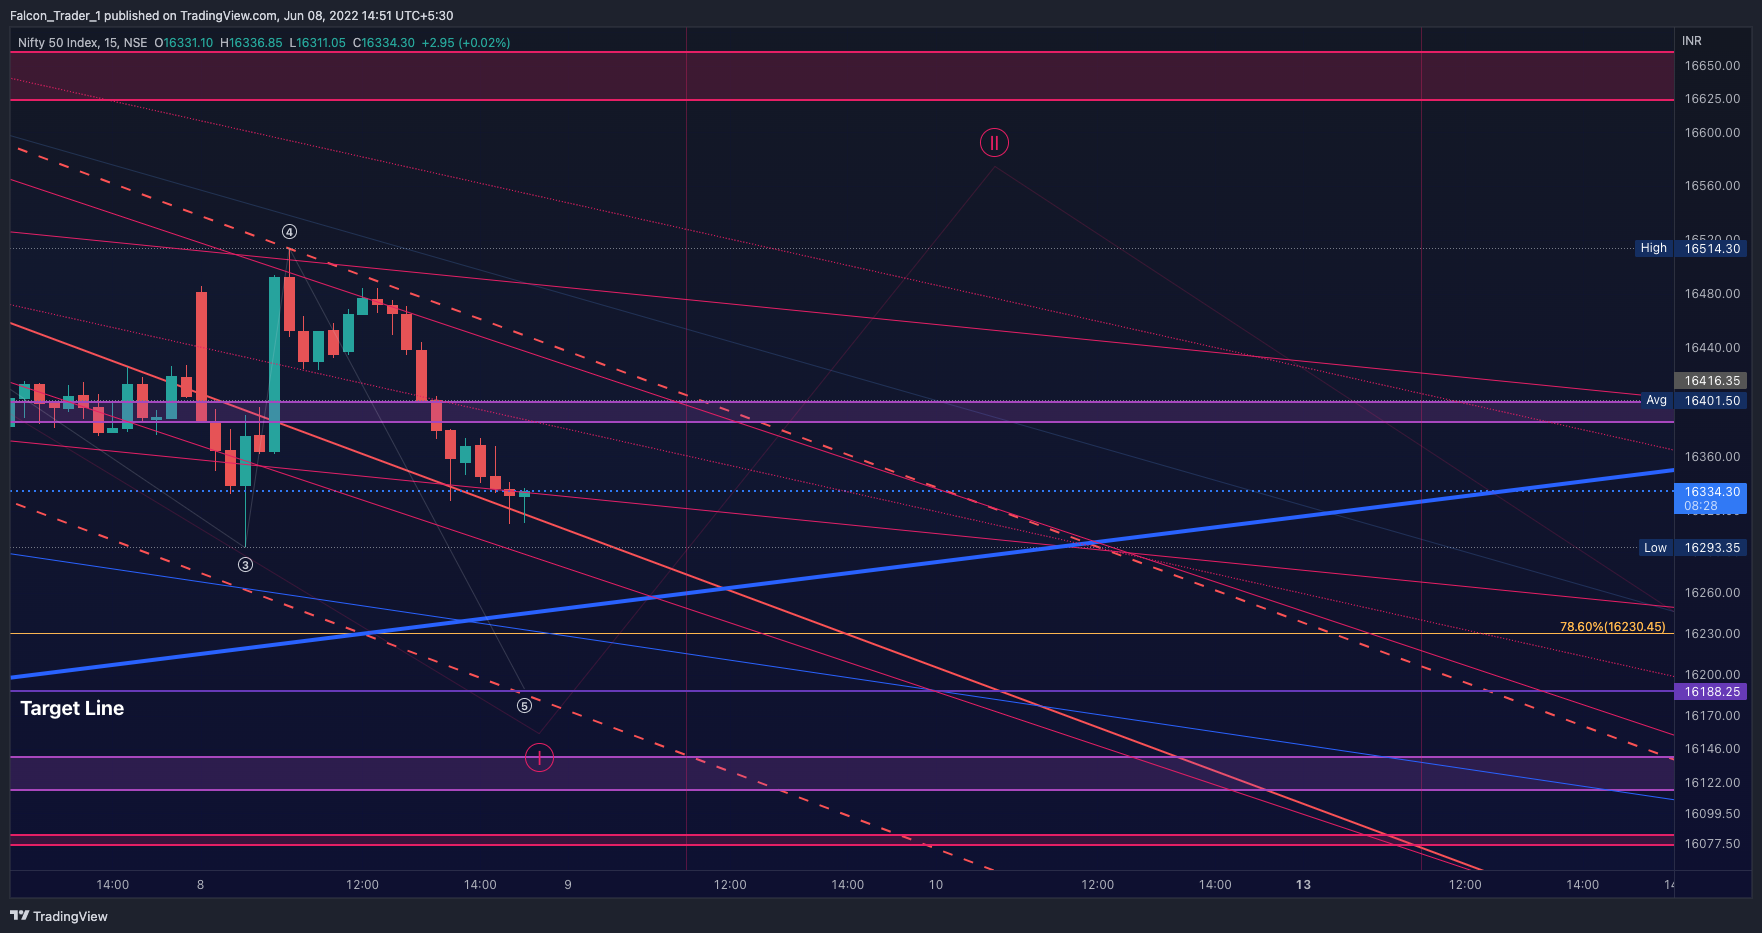Screen dimensions: 1762x933
Task: Click the 16230.00 price axis label
Action: [1712, 634]
